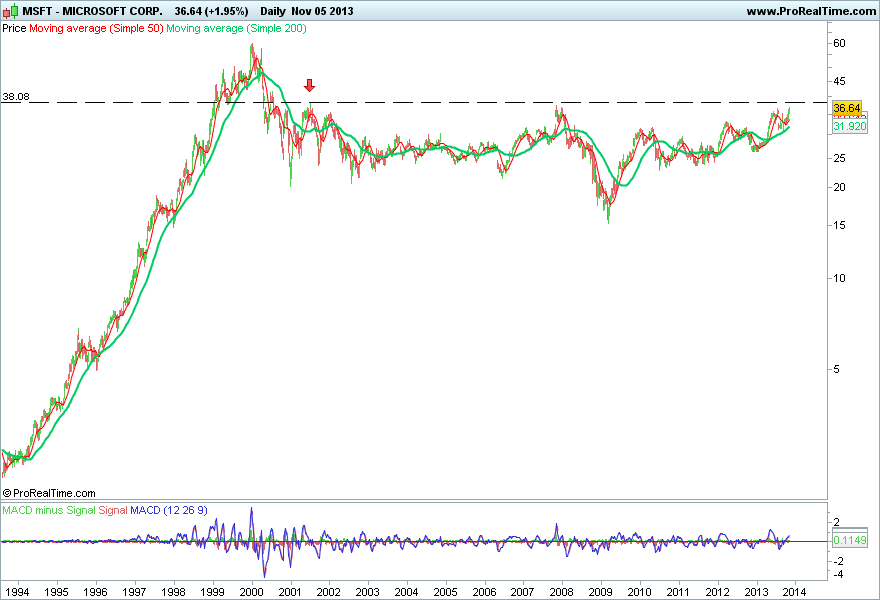Click the 1994 label on time axis
The height and width of the screenshot is (600, 880).
[x=17, y=592]
